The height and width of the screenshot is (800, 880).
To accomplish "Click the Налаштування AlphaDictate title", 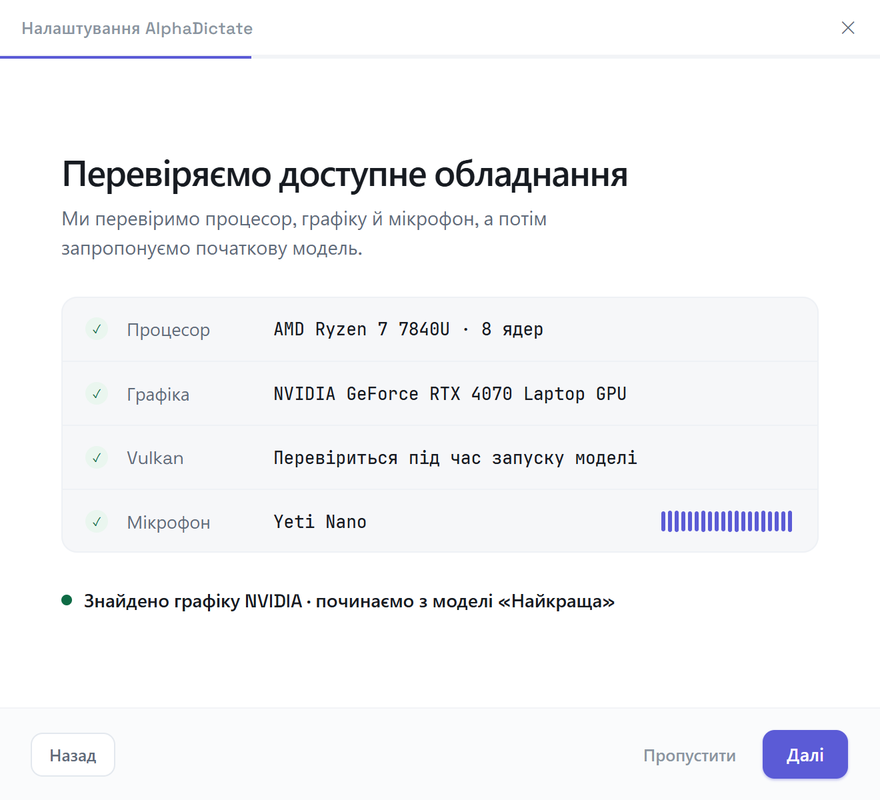I will (x=137, y=29).
